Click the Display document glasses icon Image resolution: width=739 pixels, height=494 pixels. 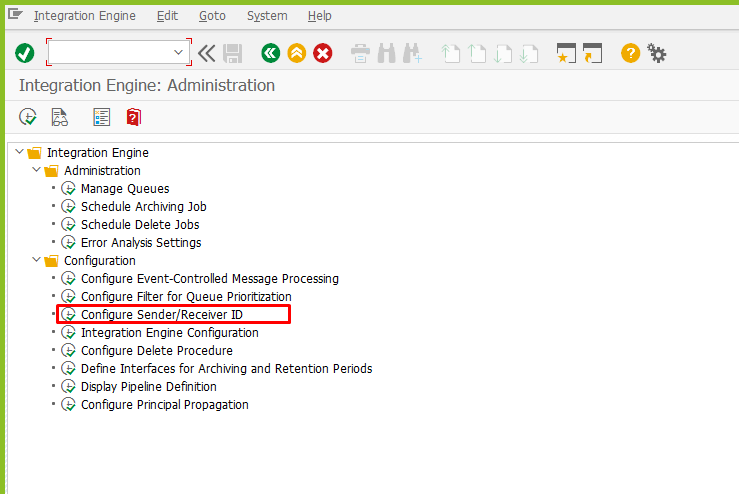(x=59, y=117)
